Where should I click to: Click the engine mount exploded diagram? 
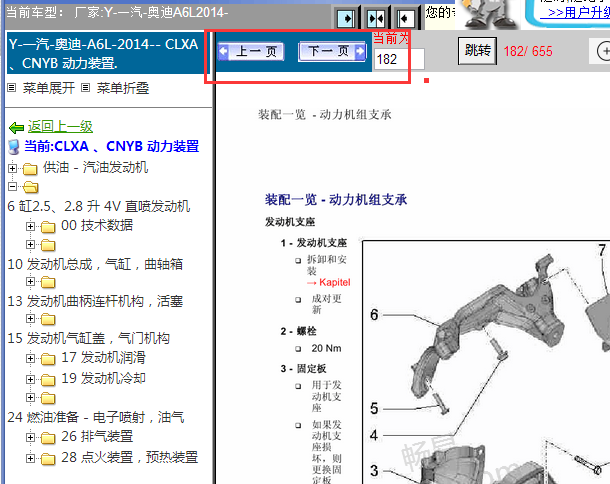tap(486, 362)
